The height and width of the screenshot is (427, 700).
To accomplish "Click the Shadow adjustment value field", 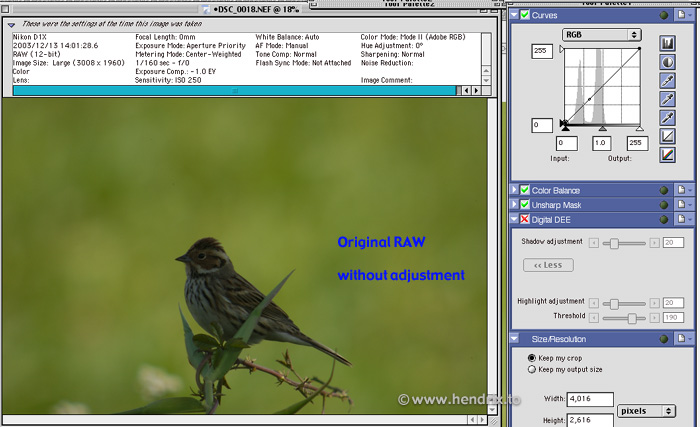I will pyautogui.click(x=673, y=243).
